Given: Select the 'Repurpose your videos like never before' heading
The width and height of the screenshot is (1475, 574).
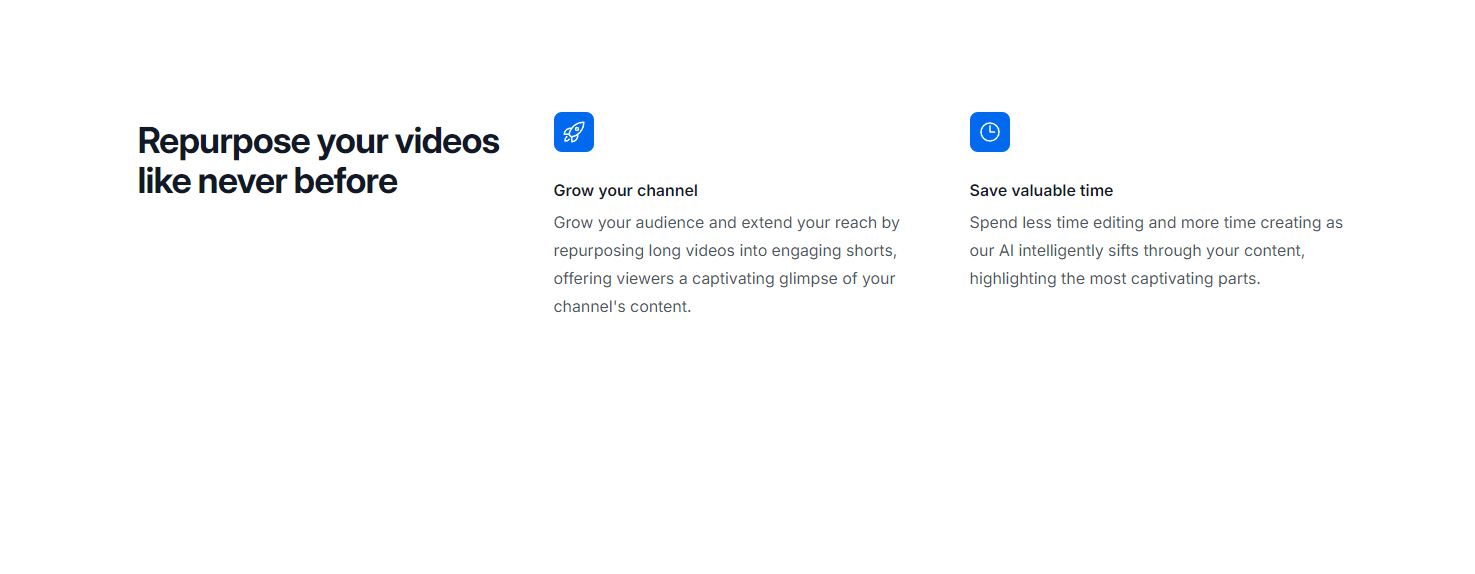Looking at the screenshot, I should click(x=318, y=161).
